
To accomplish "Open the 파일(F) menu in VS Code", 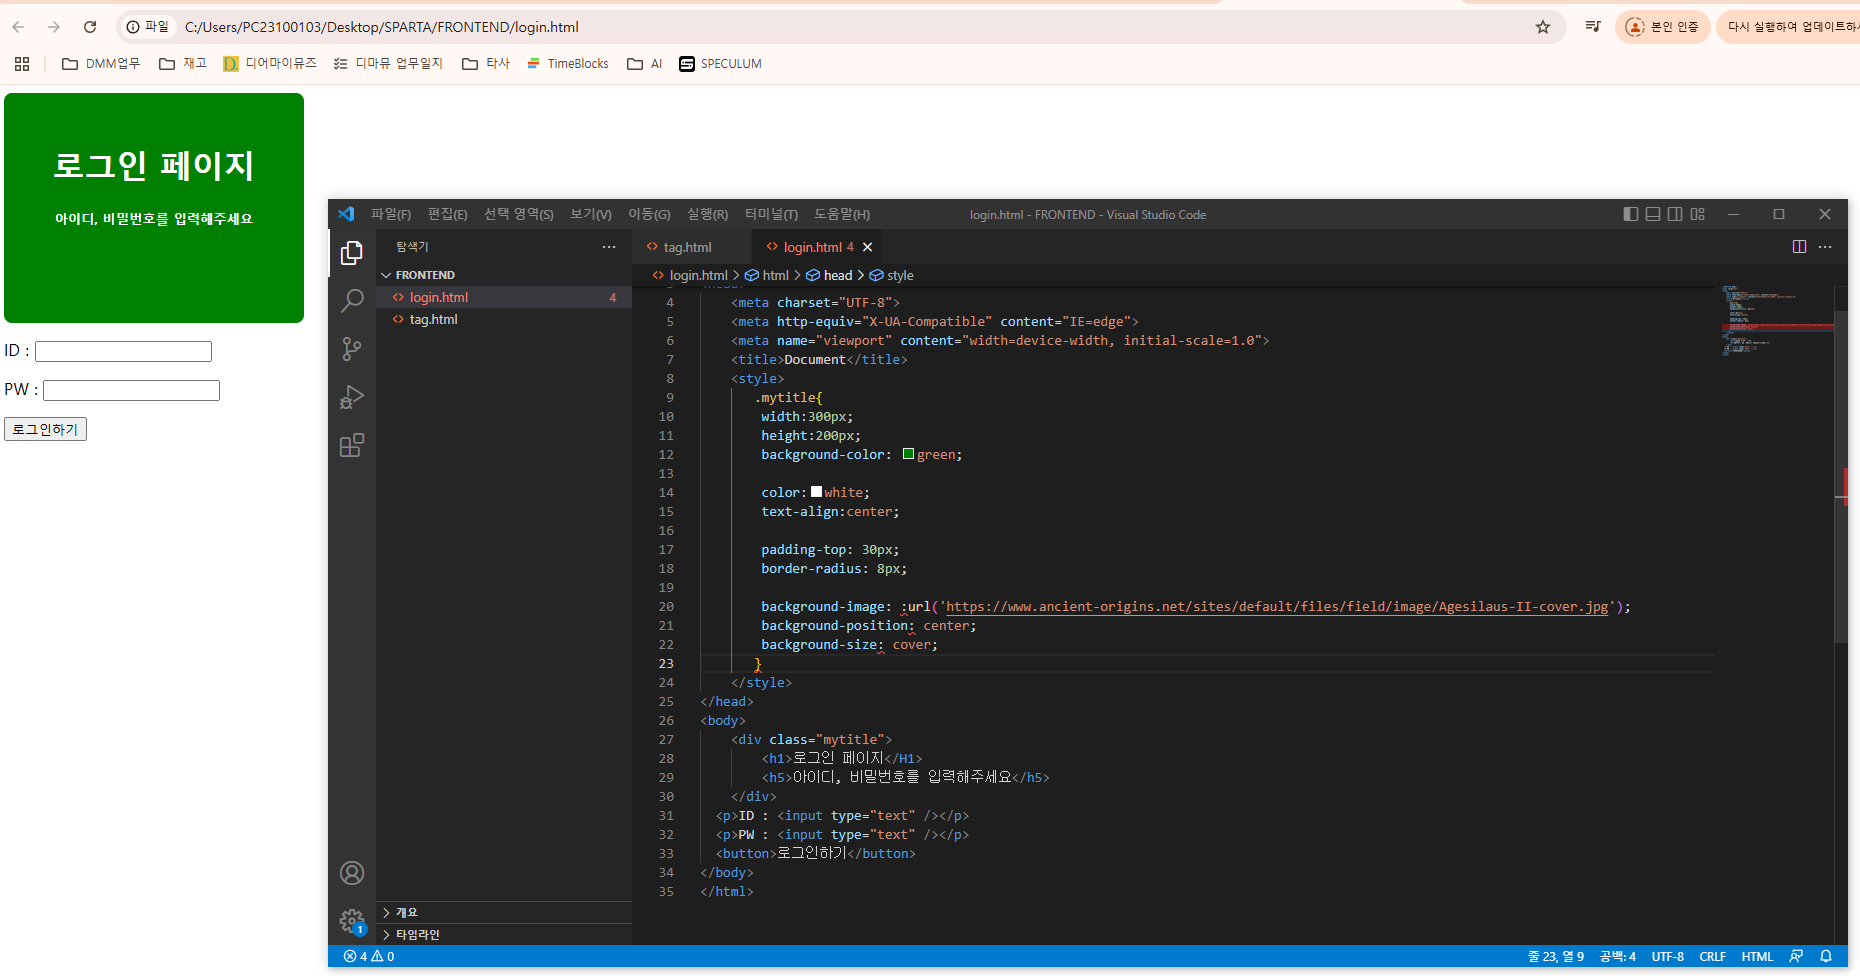I will pos(390,214).
